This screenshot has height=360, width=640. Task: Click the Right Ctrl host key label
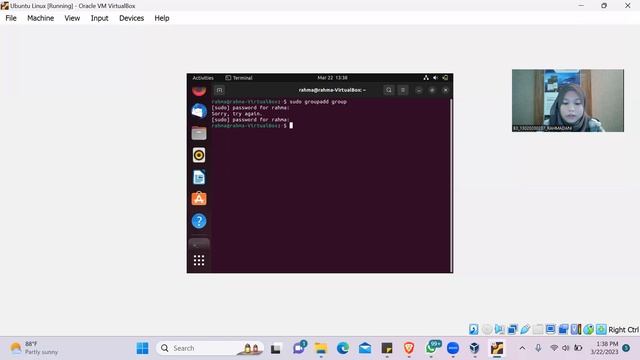[623, 329]
